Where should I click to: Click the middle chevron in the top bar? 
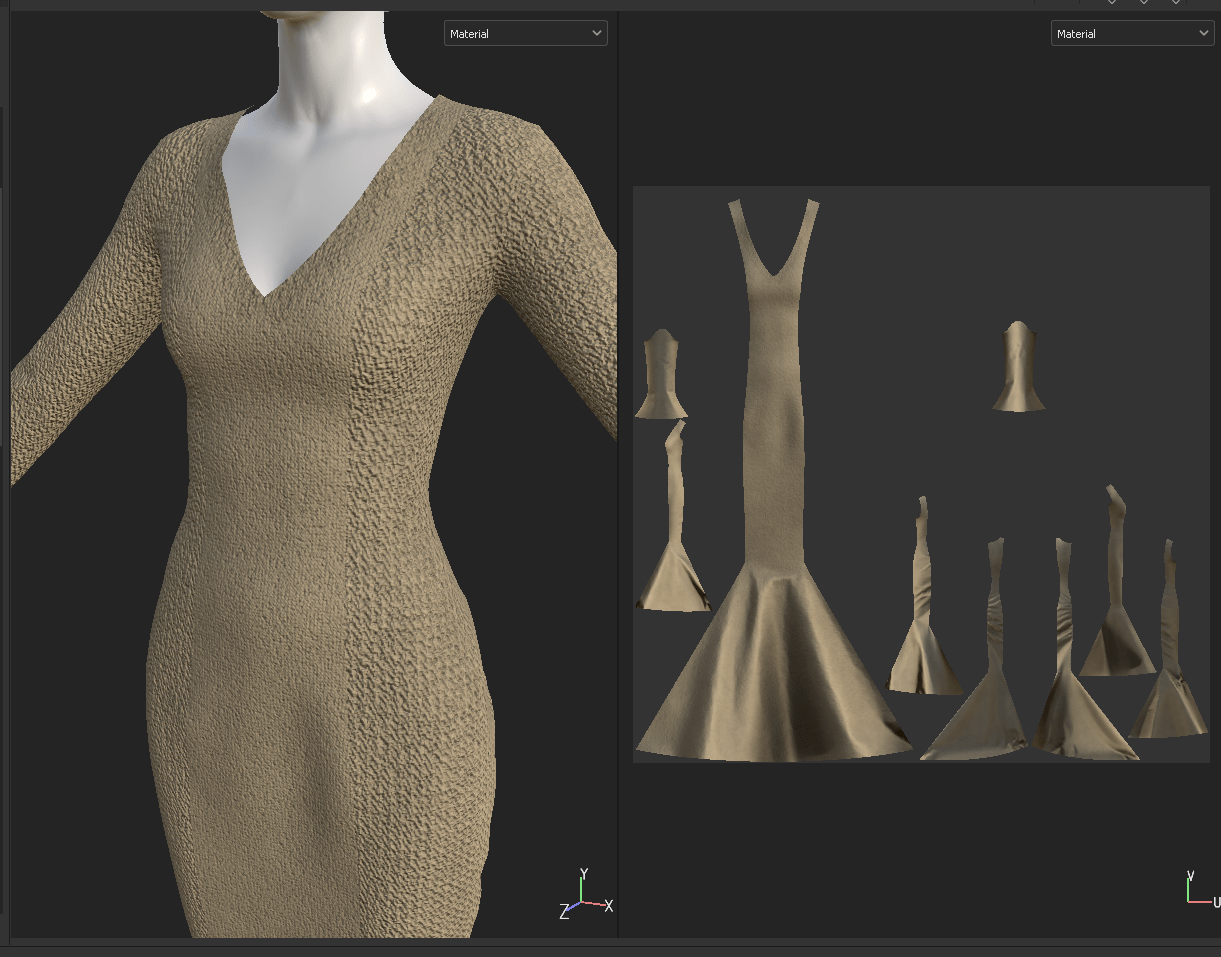(1143, 3)
